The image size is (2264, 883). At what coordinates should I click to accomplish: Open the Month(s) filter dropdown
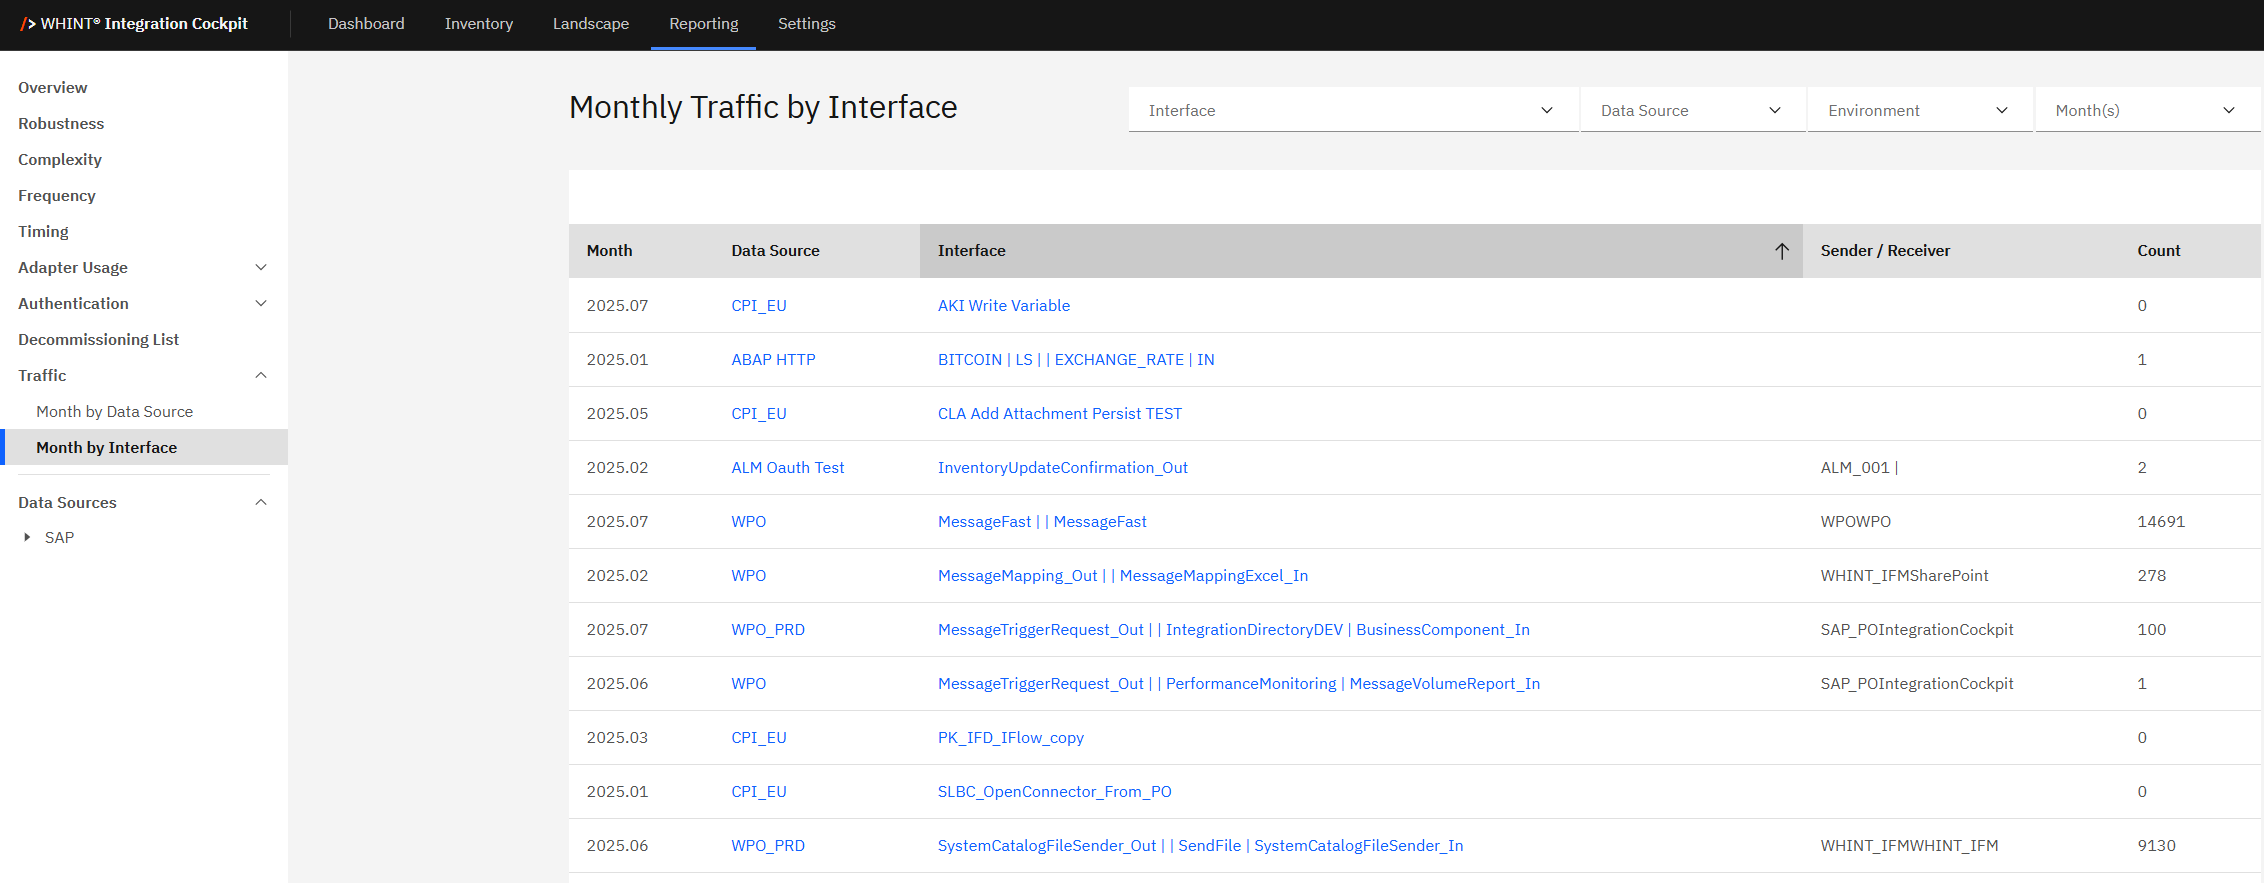tap(2146, 111)
